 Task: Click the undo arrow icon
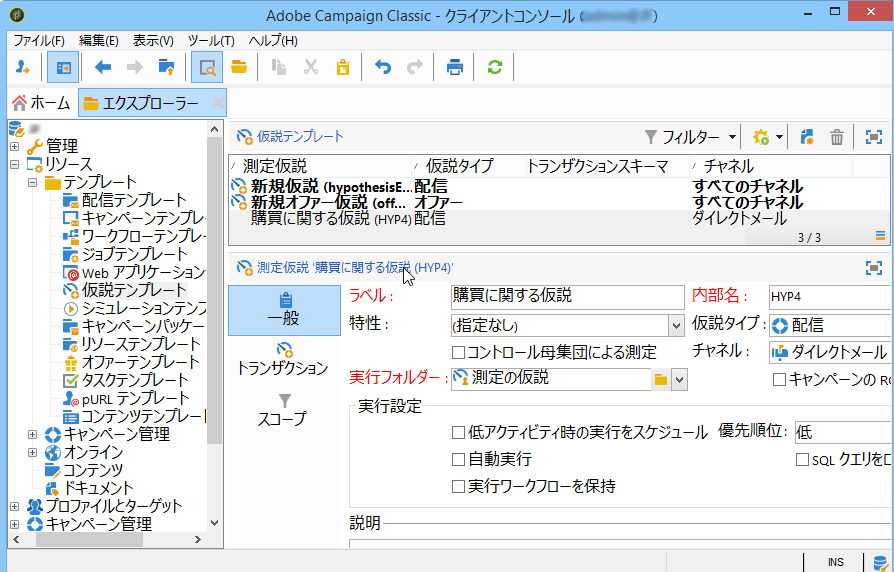383,68
